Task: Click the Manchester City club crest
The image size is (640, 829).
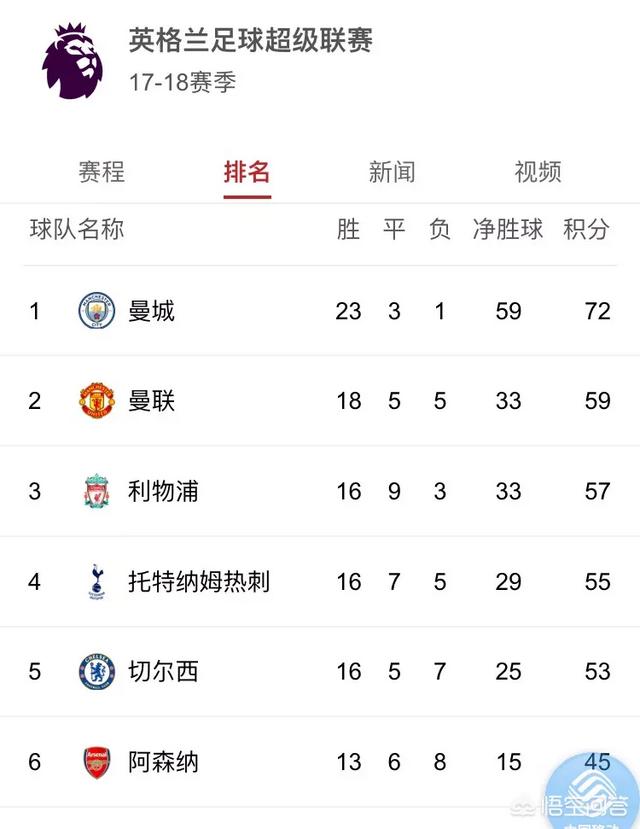Action: click(97, 311)
